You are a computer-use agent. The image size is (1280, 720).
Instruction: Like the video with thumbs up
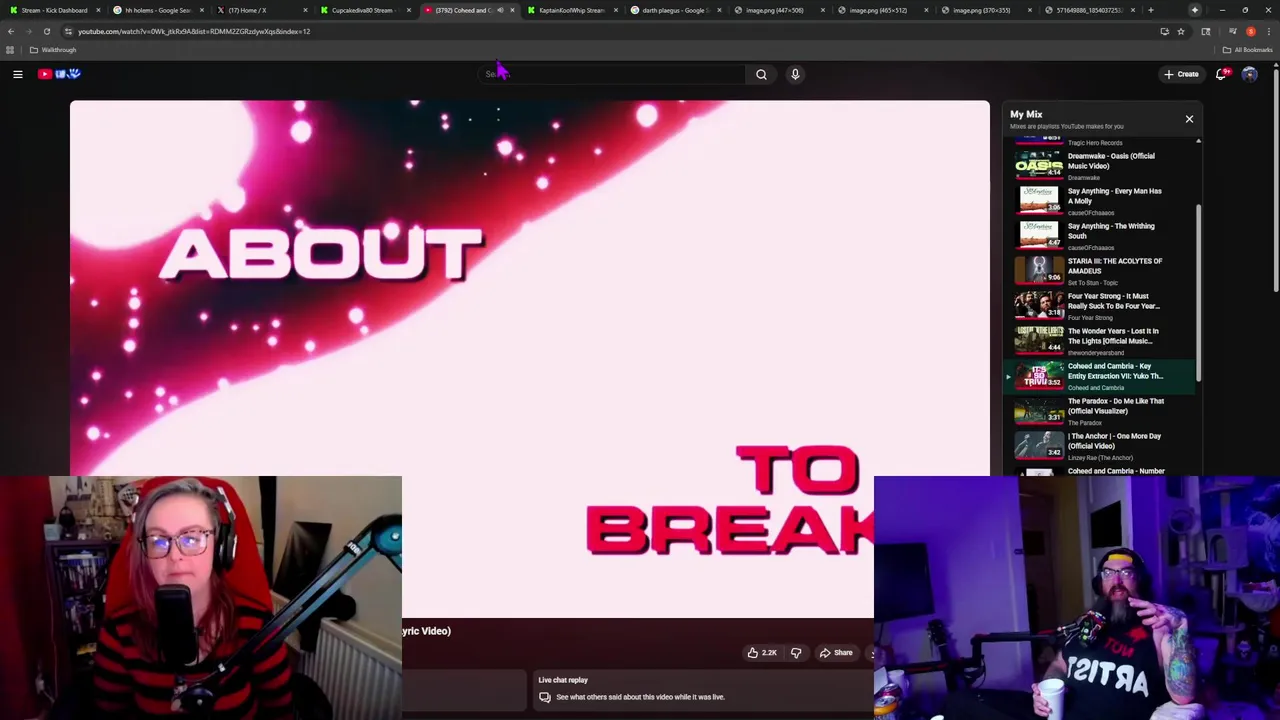coord(762,653)
